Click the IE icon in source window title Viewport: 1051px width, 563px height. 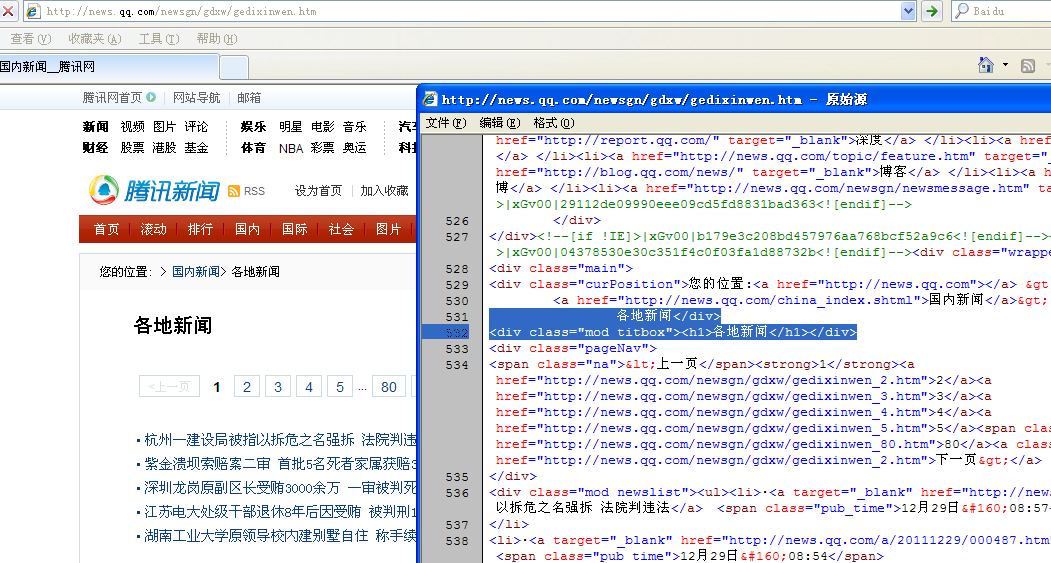click(430, 100)
